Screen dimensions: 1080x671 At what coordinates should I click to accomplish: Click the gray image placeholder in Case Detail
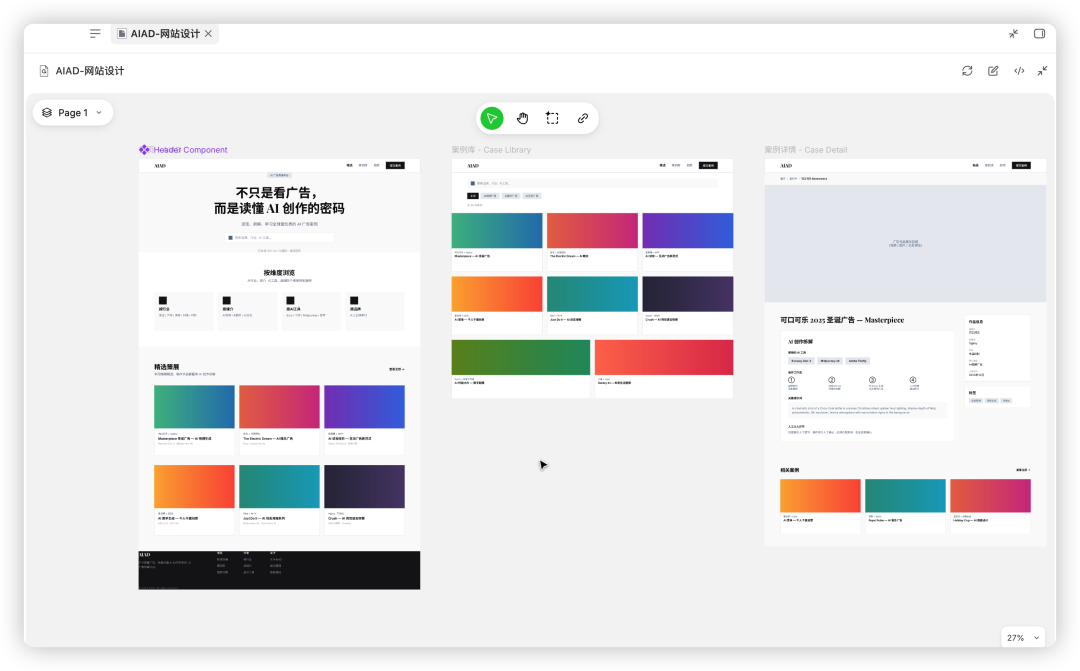coord(905,243)
